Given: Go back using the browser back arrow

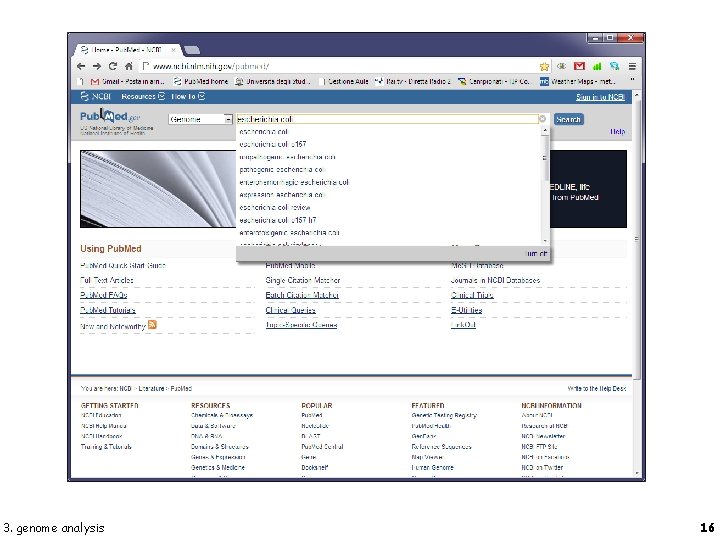Looking at the screenshot, I should click(x=81, y=66).
